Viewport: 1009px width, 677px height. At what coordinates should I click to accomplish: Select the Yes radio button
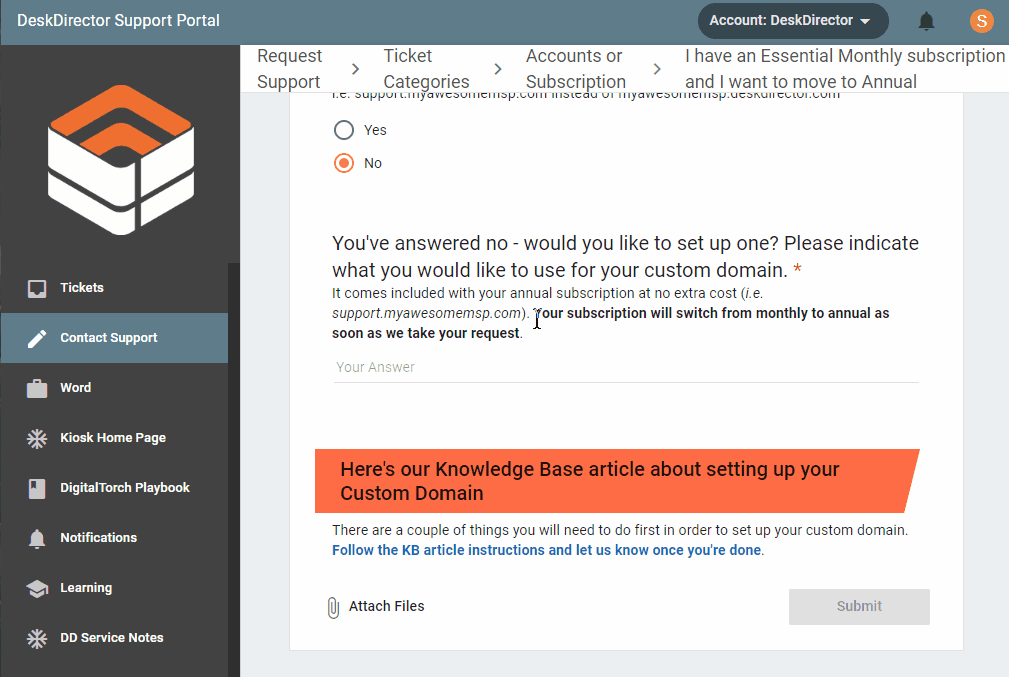click(x=344, y=130)
